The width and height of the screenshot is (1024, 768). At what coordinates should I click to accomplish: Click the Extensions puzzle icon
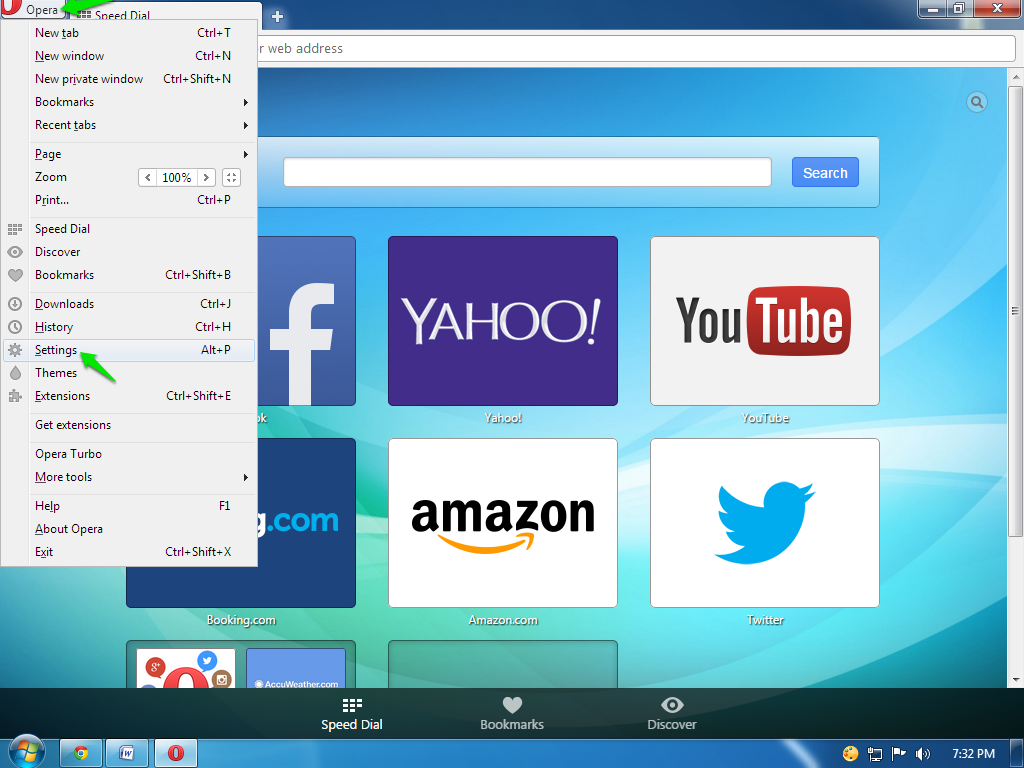[x=15, y=396]
